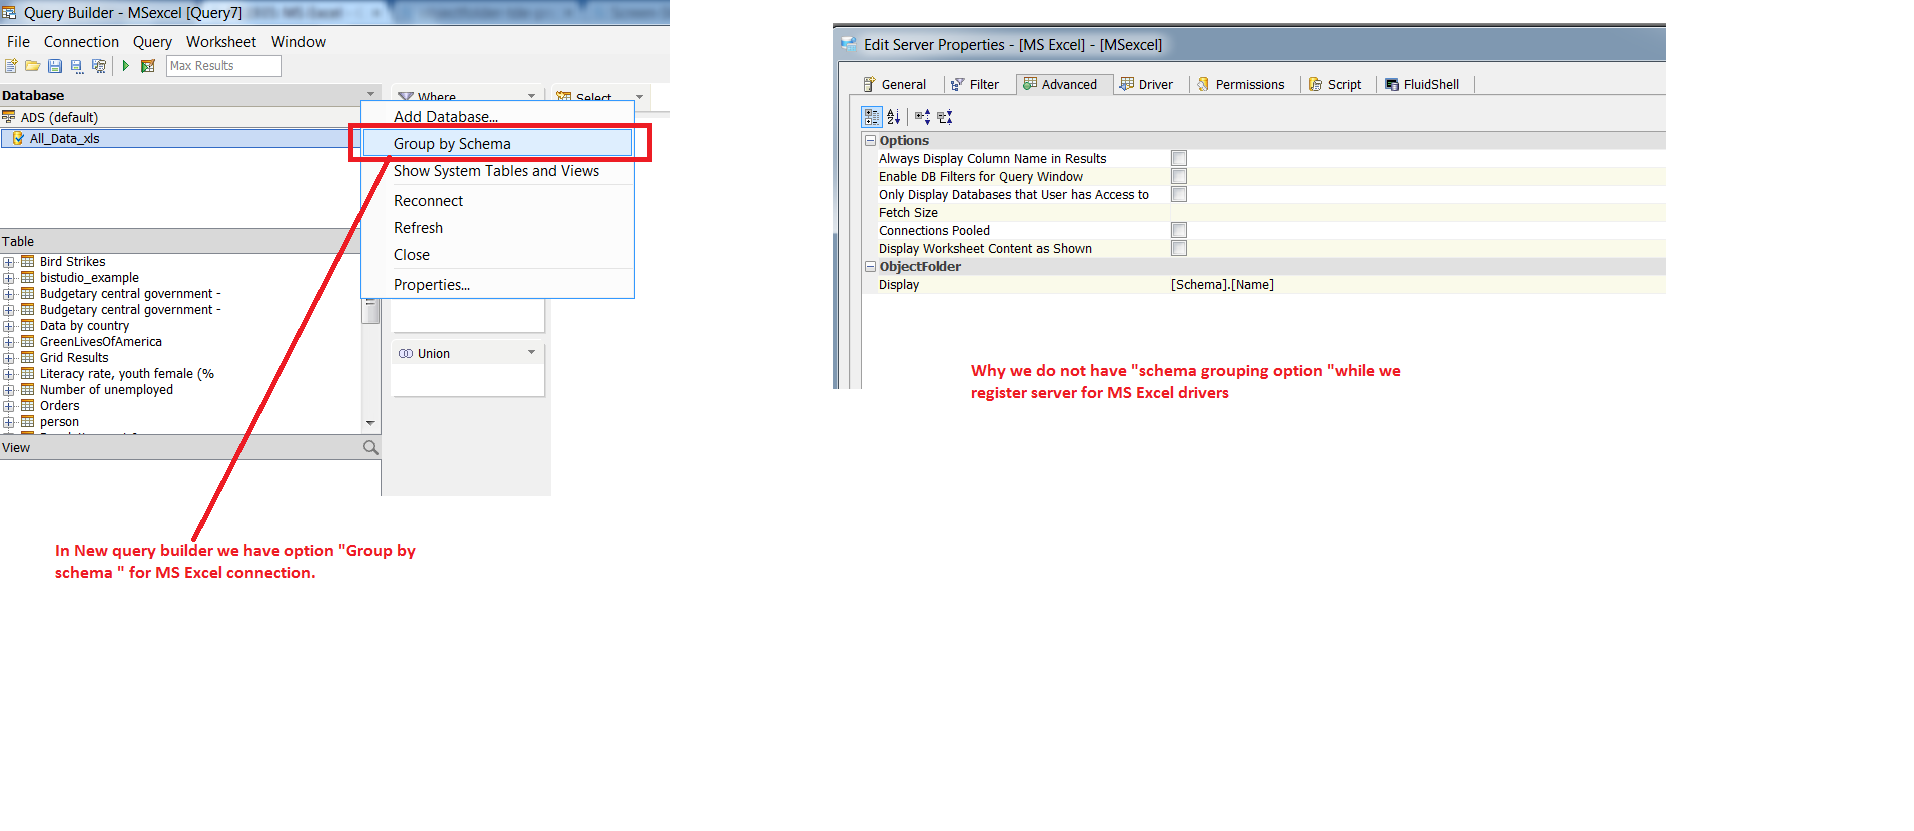Check Only Display Databases that User has Access to
The width and height of the screenshot is (1914, 831).
pos(1179,195)
